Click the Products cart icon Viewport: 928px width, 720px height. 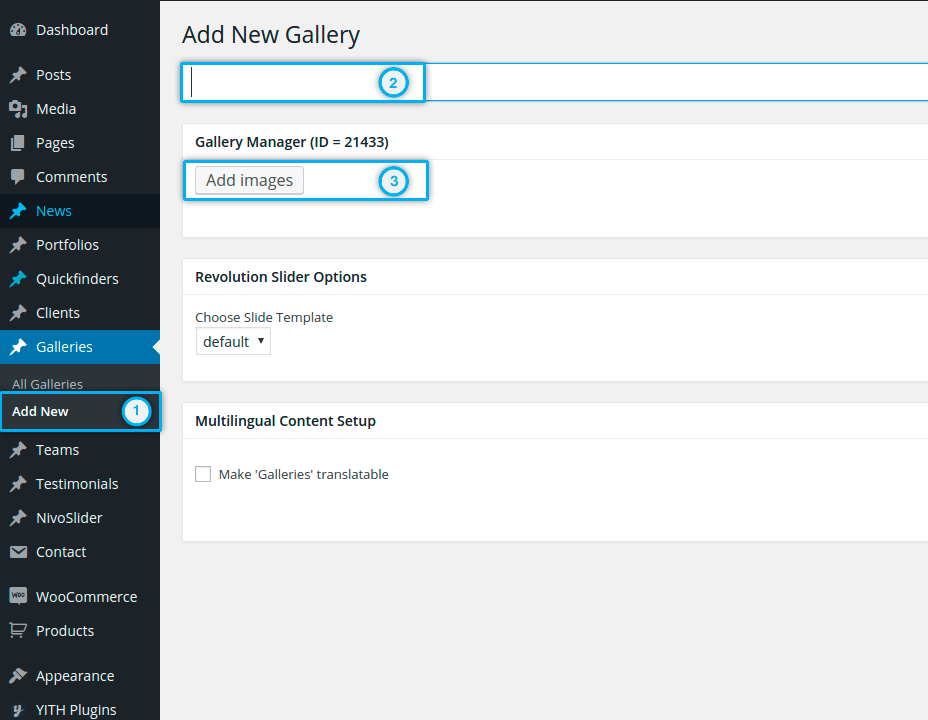(x=18, y=631)
